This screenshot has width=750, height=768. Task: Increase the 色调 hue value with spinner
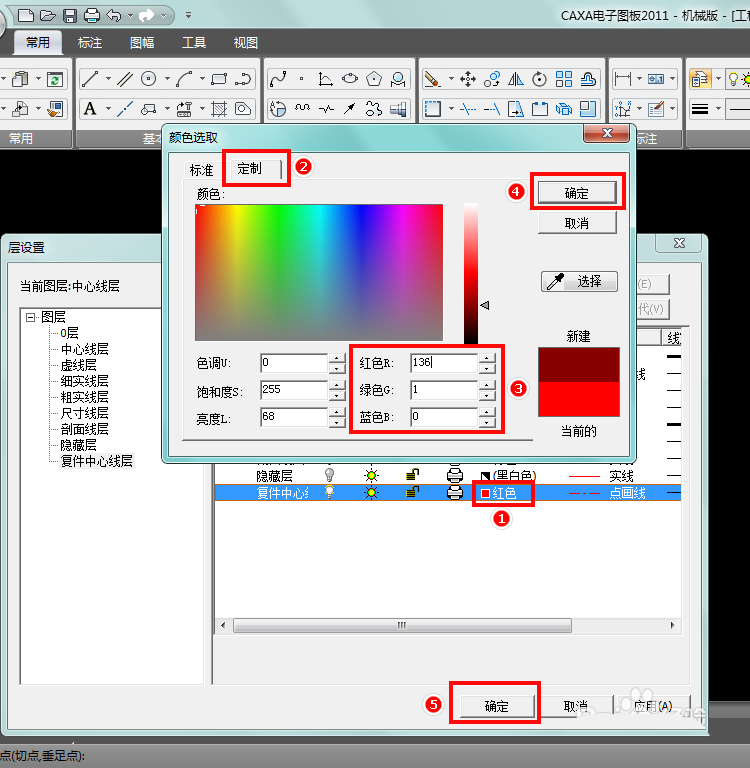pyautogui.click(x=337, y=358)
